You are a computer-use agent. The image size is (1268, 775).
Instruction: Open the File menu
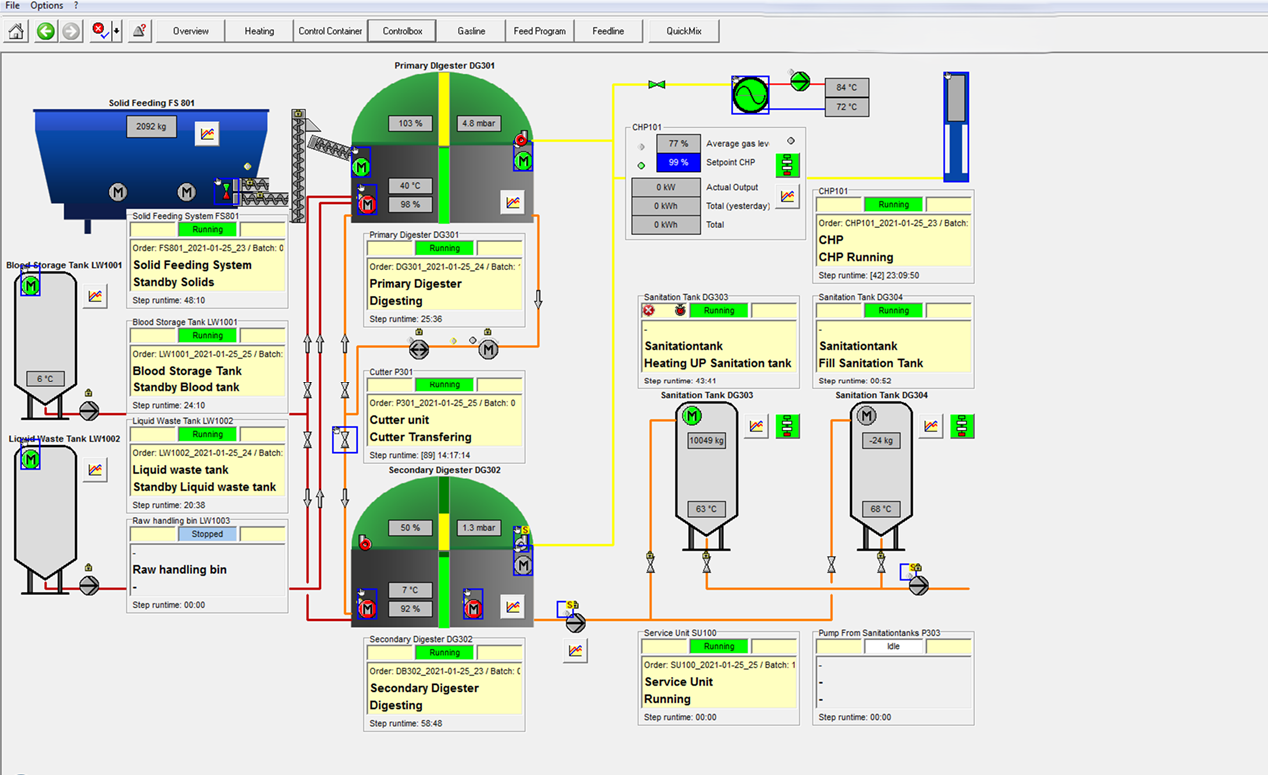point(13,6)
